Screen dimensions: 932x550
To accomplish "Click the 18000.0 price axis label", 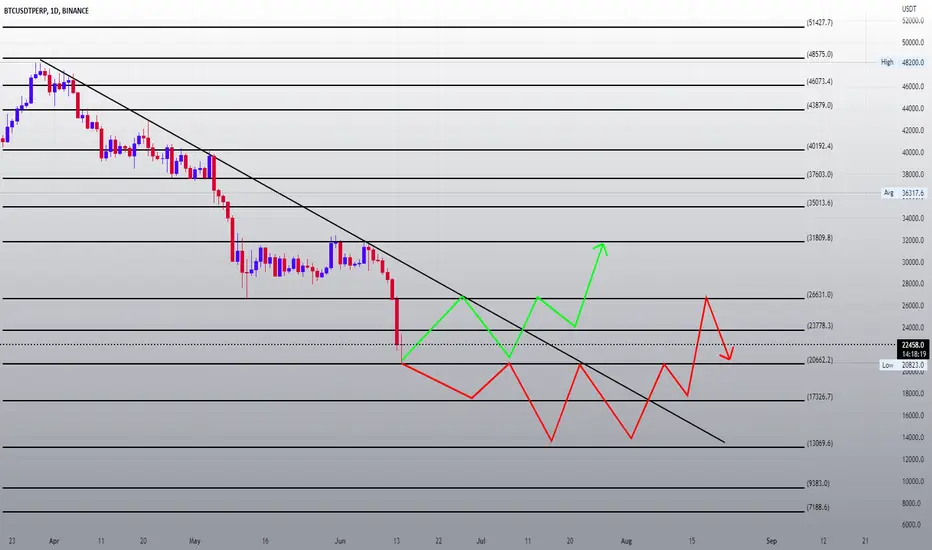I will click(913, 394).
